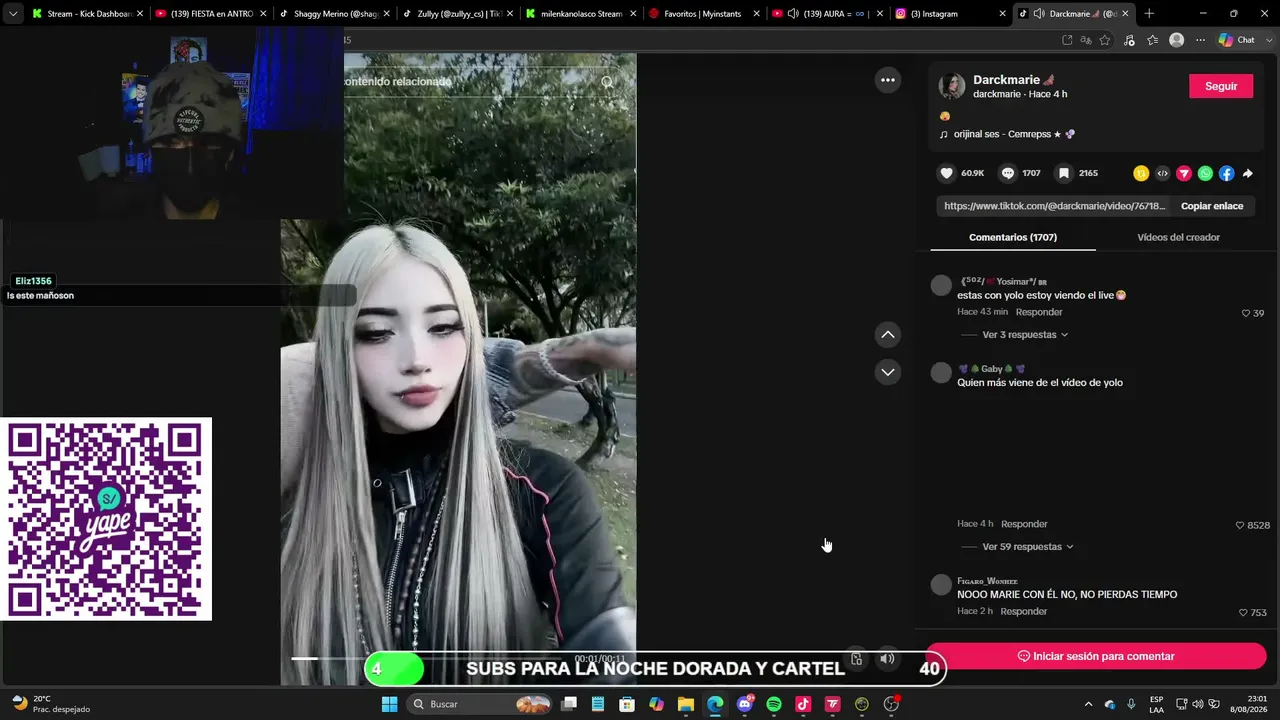Reply to Yosimar's comment with Responder
The width and height of the screenshot is (1280, 720).
coord(1039,312)
